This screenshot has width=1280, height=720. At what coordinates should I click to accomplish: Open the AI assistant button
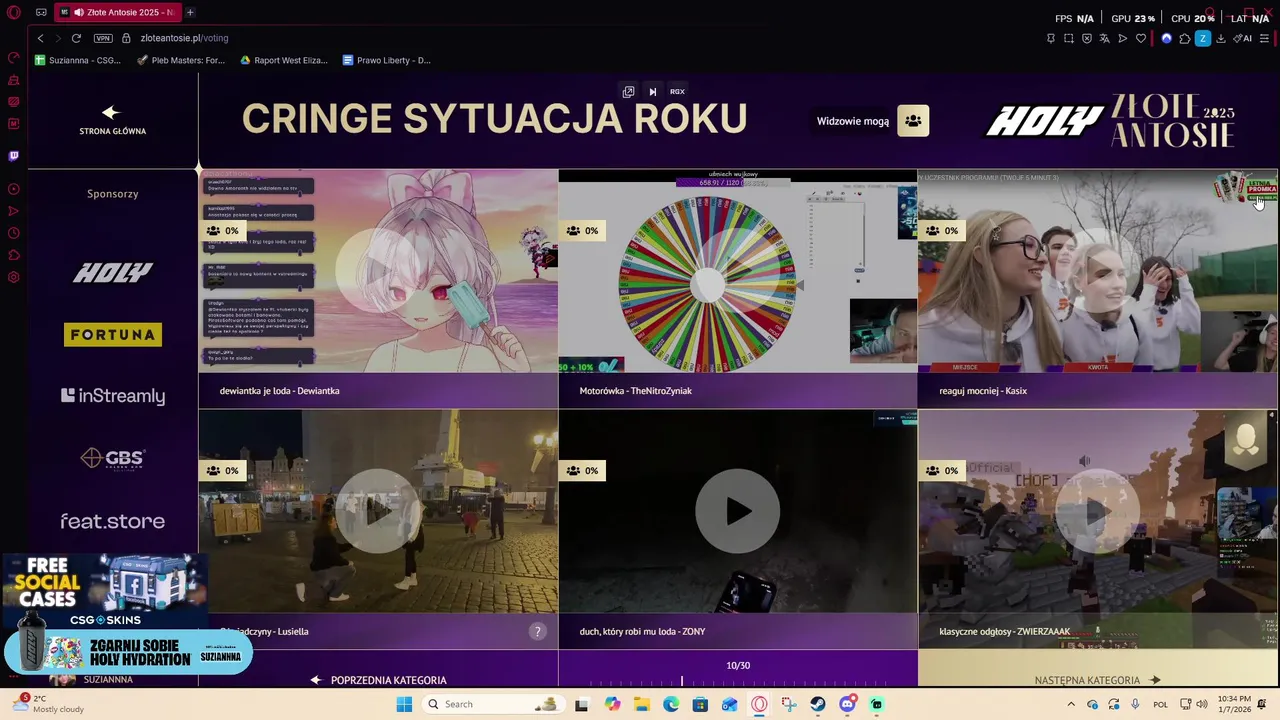[x=1242, y=38]
